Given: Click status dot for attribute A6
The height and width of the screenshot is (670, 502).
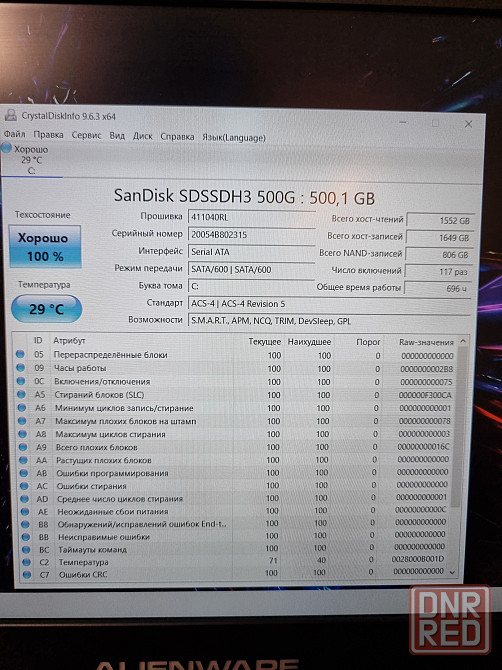Looking at the screenshot, I should tap(22, 408).
